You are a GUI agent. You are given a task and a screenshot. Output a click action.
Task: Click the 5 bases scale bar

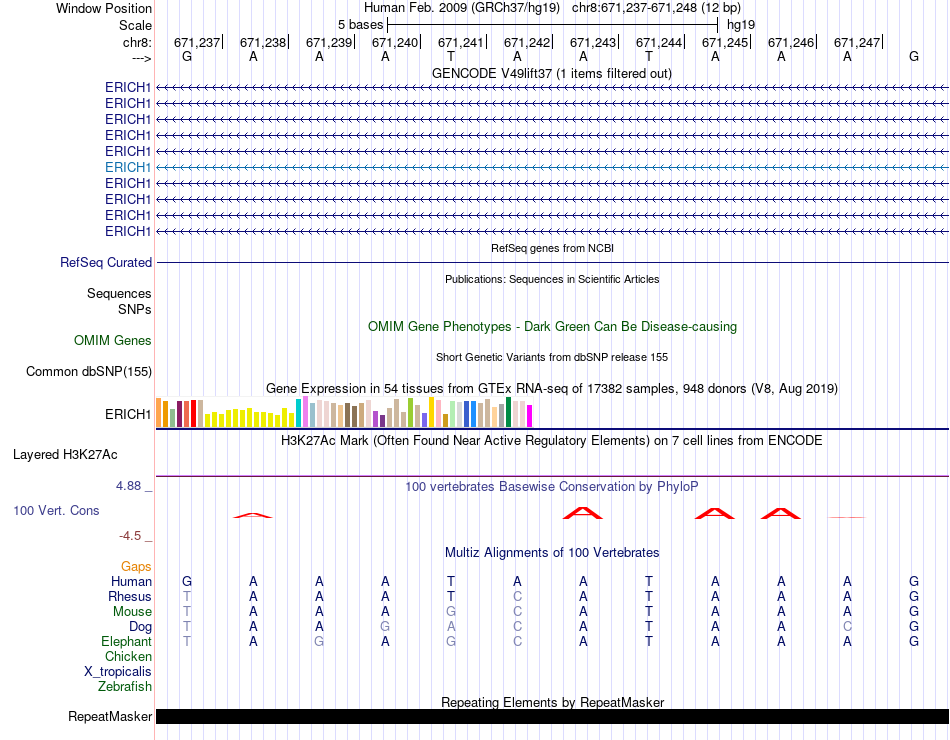coord(552,23)
